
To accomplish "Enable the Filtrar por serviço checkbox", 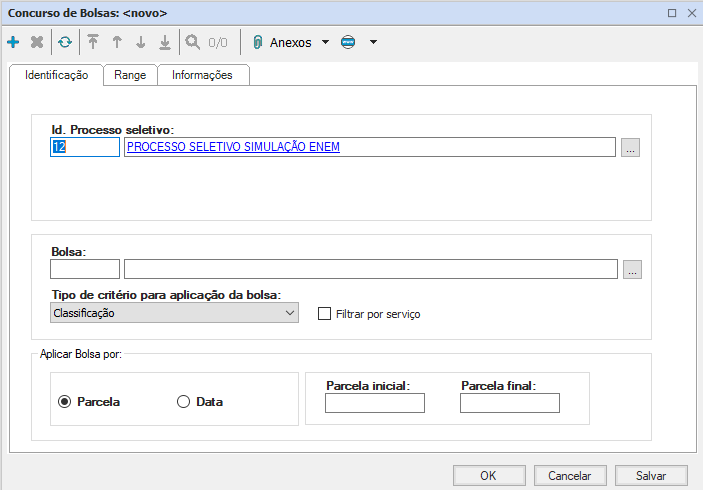I will pyautogui.click(x=324, y=313).
